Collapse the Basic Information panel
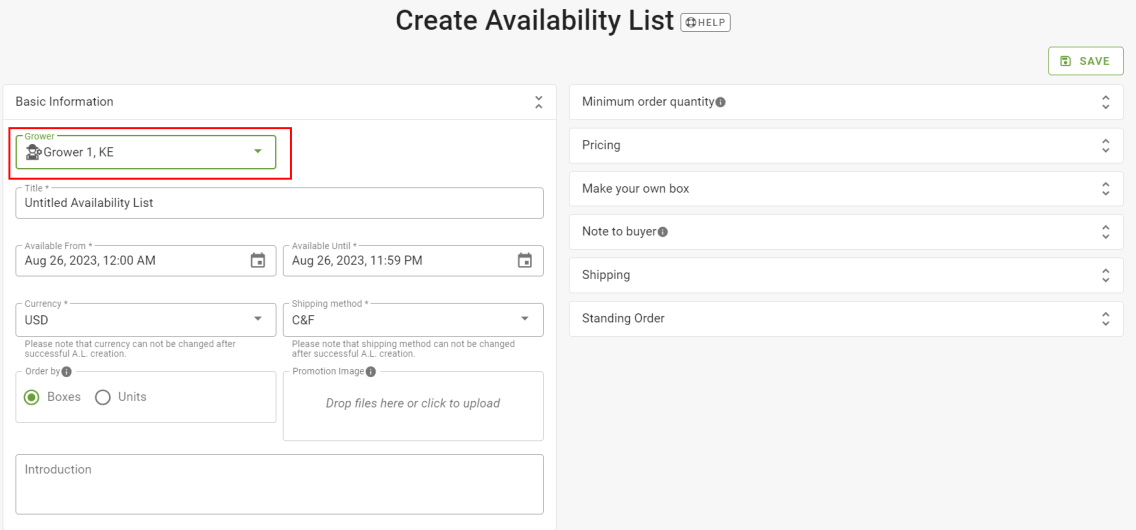The width and height of the screenshot is (1136, 530). click(x=538, y=102)
